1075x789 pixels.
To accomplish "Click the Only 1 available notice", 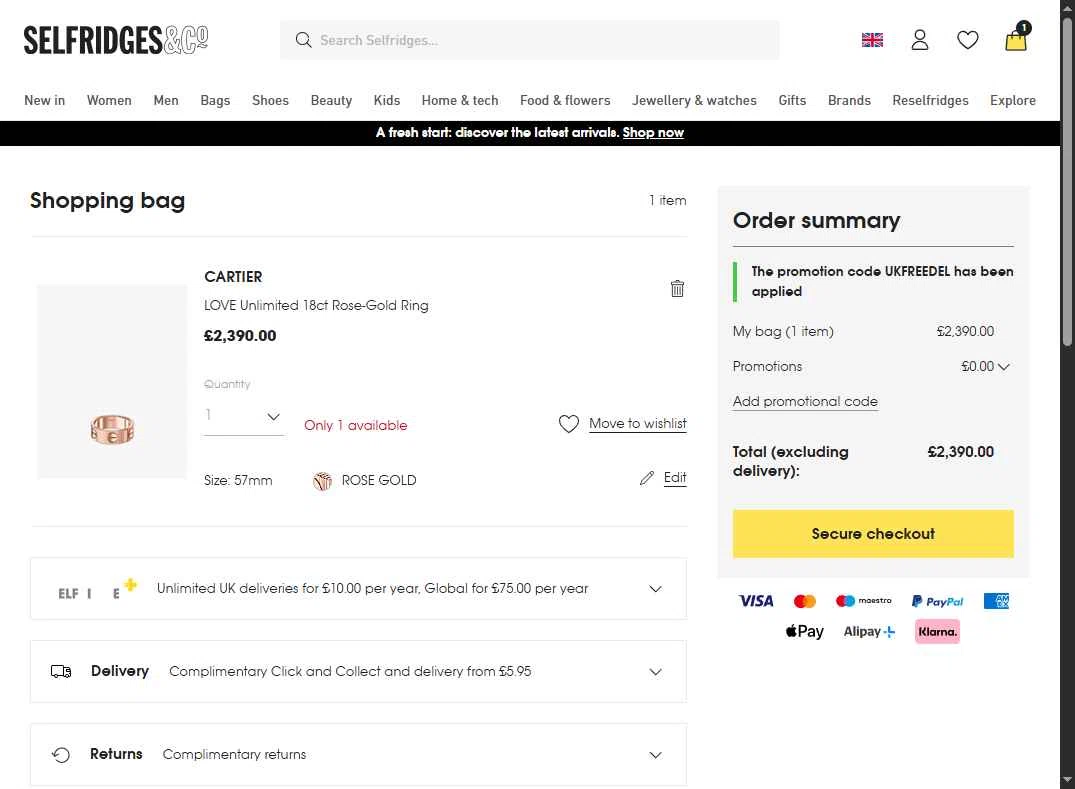I will click(x=356, y=426).
